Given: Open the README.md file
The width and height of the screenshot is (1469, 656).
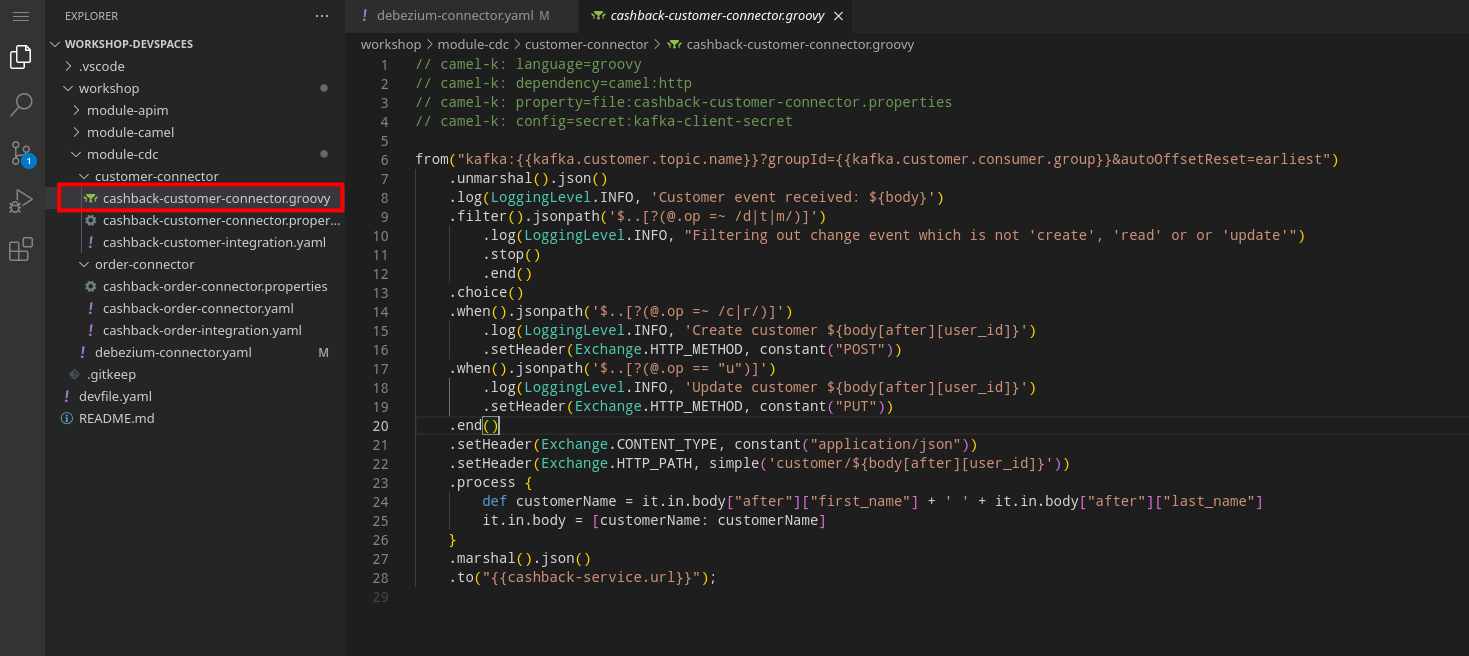Looking at the screenshot, I should [x=116, y=418].
